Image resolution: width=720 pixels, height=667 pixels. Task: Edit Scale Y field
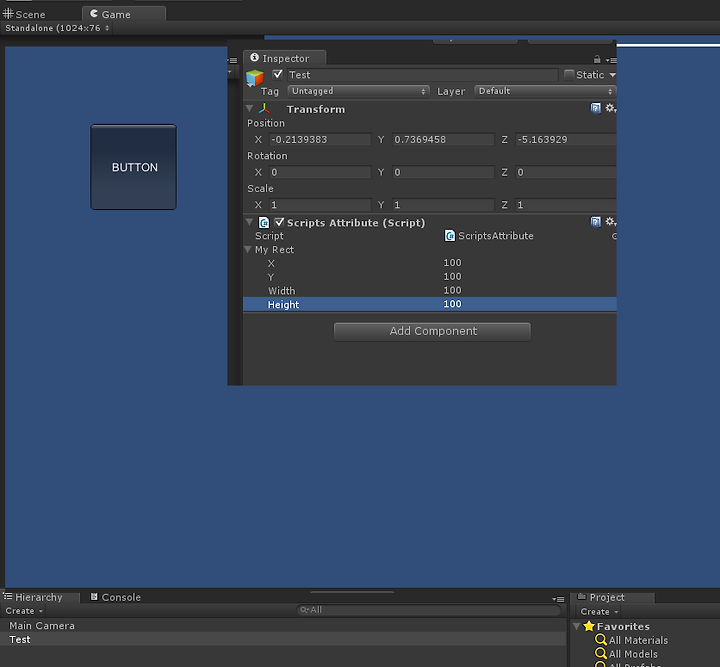pyautogui.click(x=443, y=205)
